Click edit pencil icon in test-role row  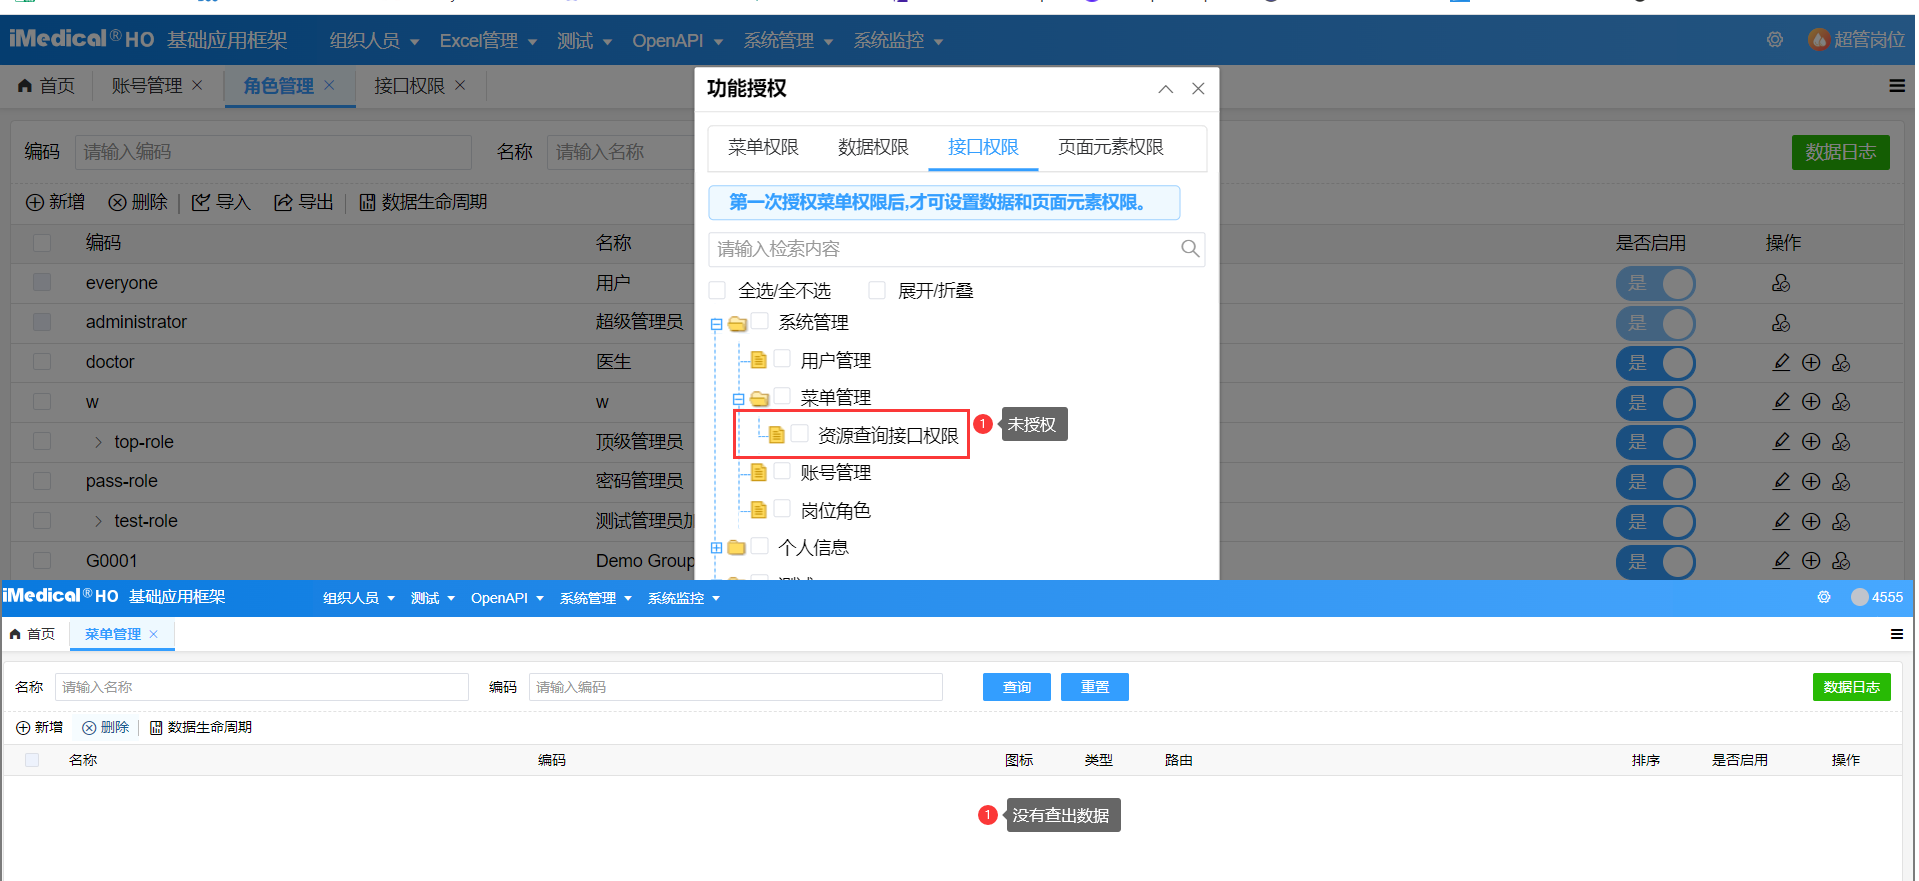1781,521
